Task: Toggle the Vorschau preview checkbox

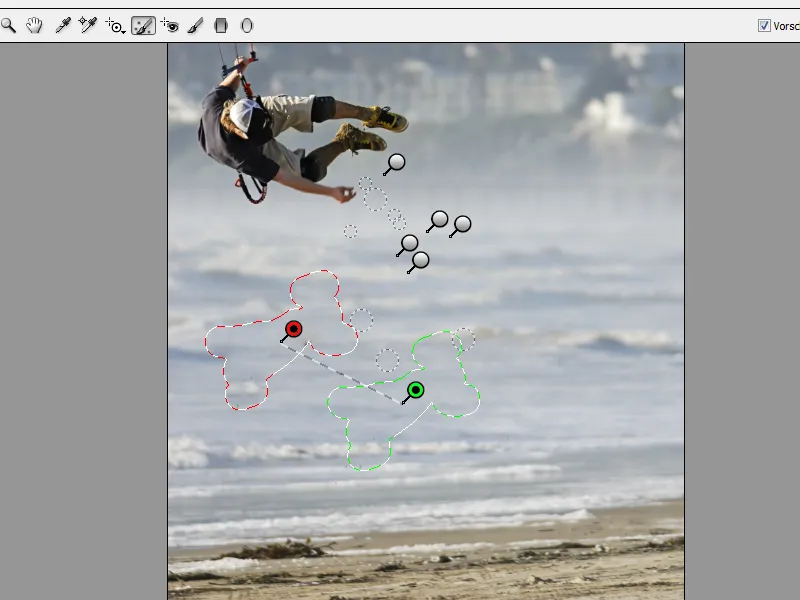Action: tap(764, 26)
